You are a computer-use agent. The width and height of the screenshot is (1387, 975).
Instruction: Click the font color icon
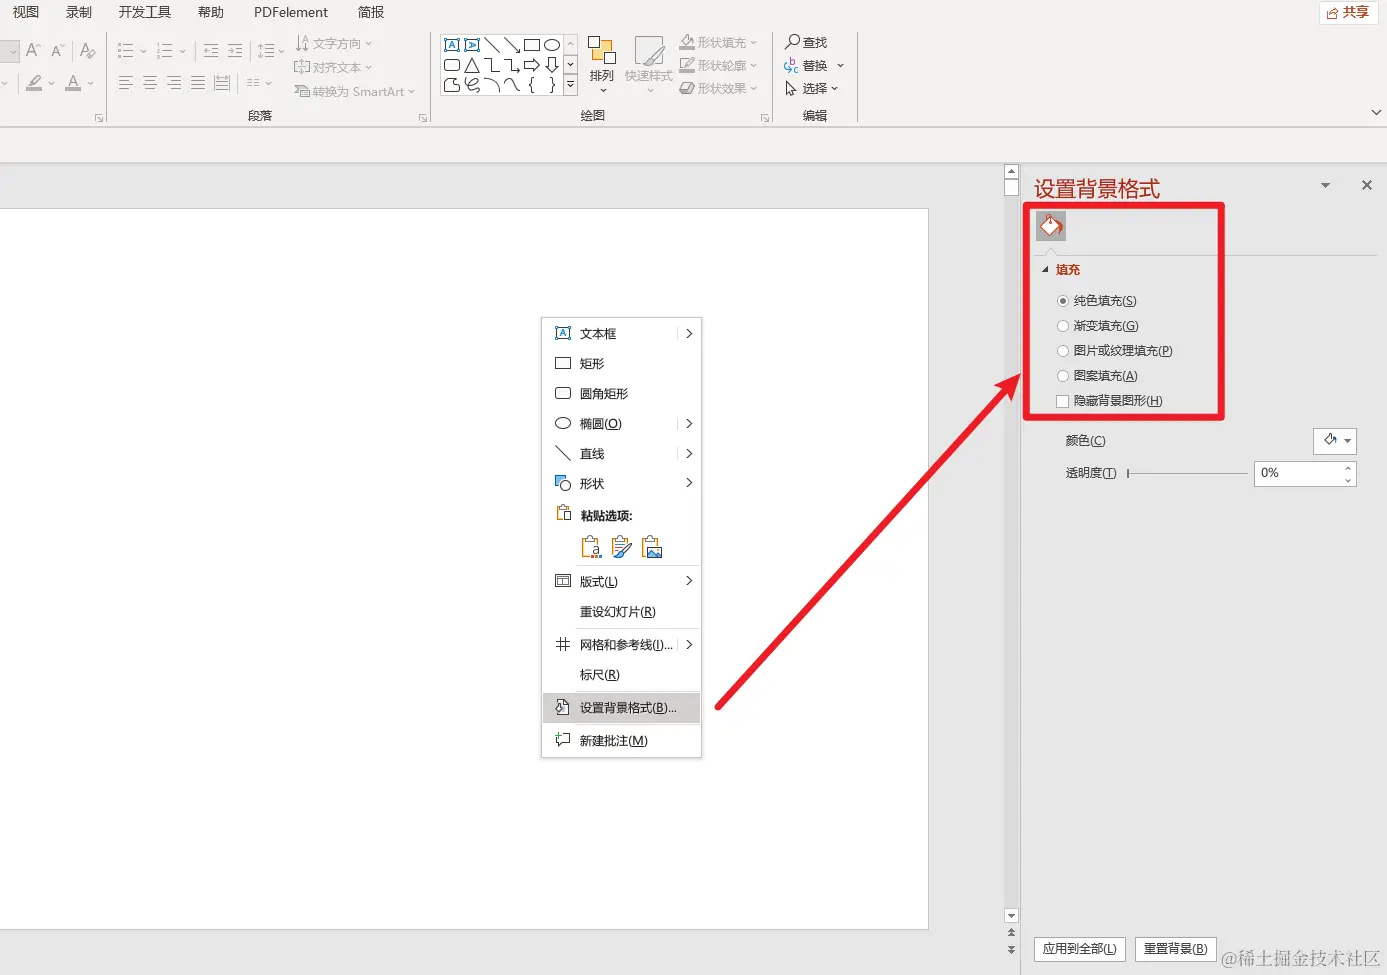[73, 83]
